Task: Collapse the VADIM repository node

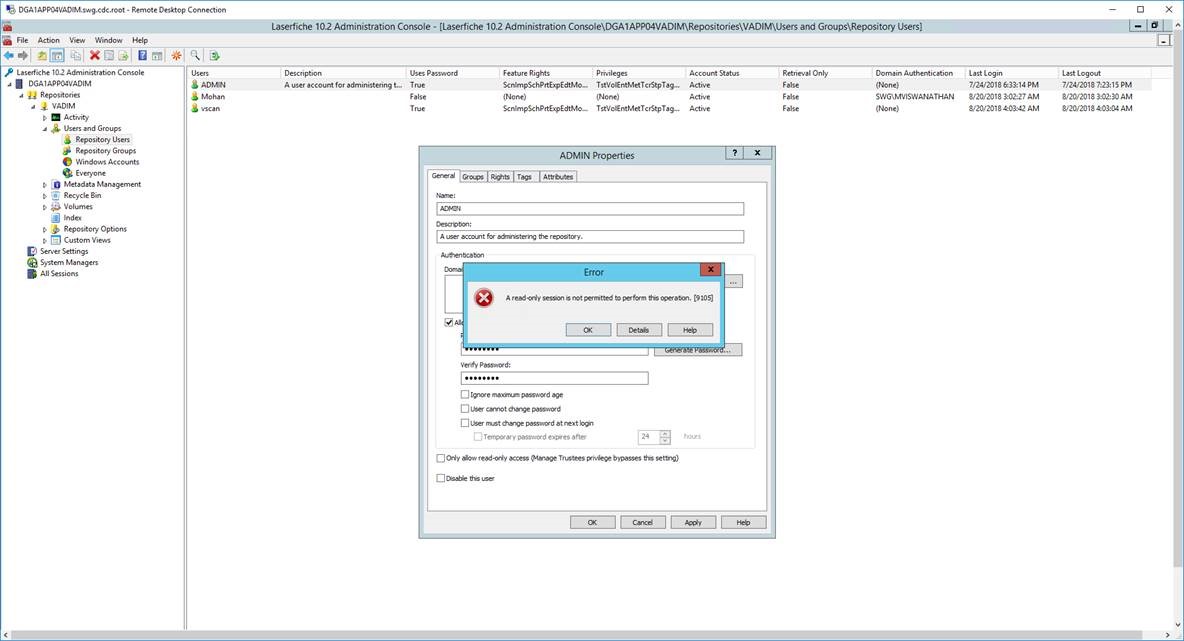Action: [x=33, y=107]
